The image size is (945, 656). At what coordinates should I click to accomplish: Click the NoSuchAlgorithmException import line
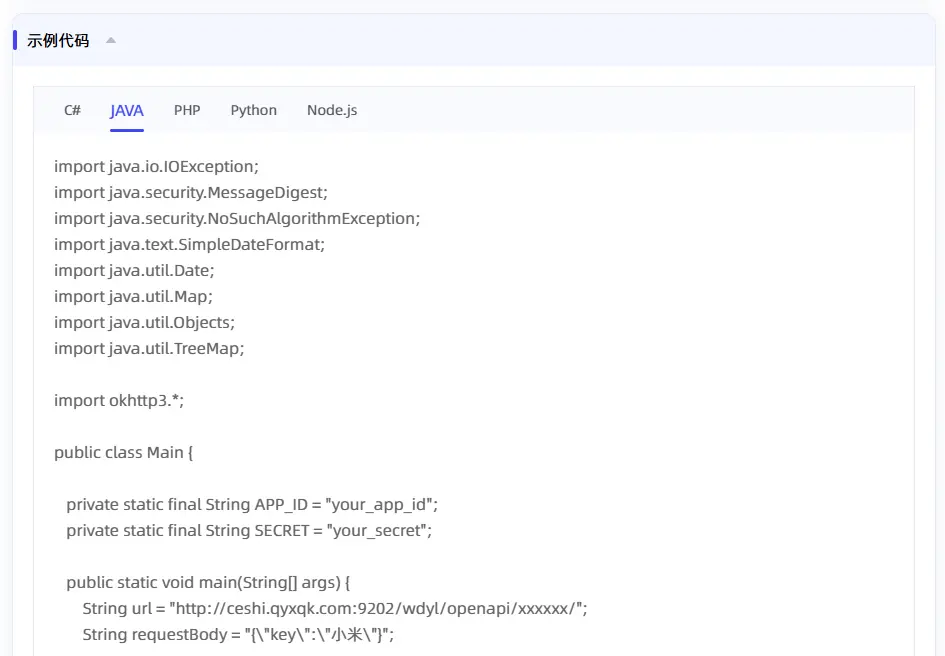click(237, 218)
